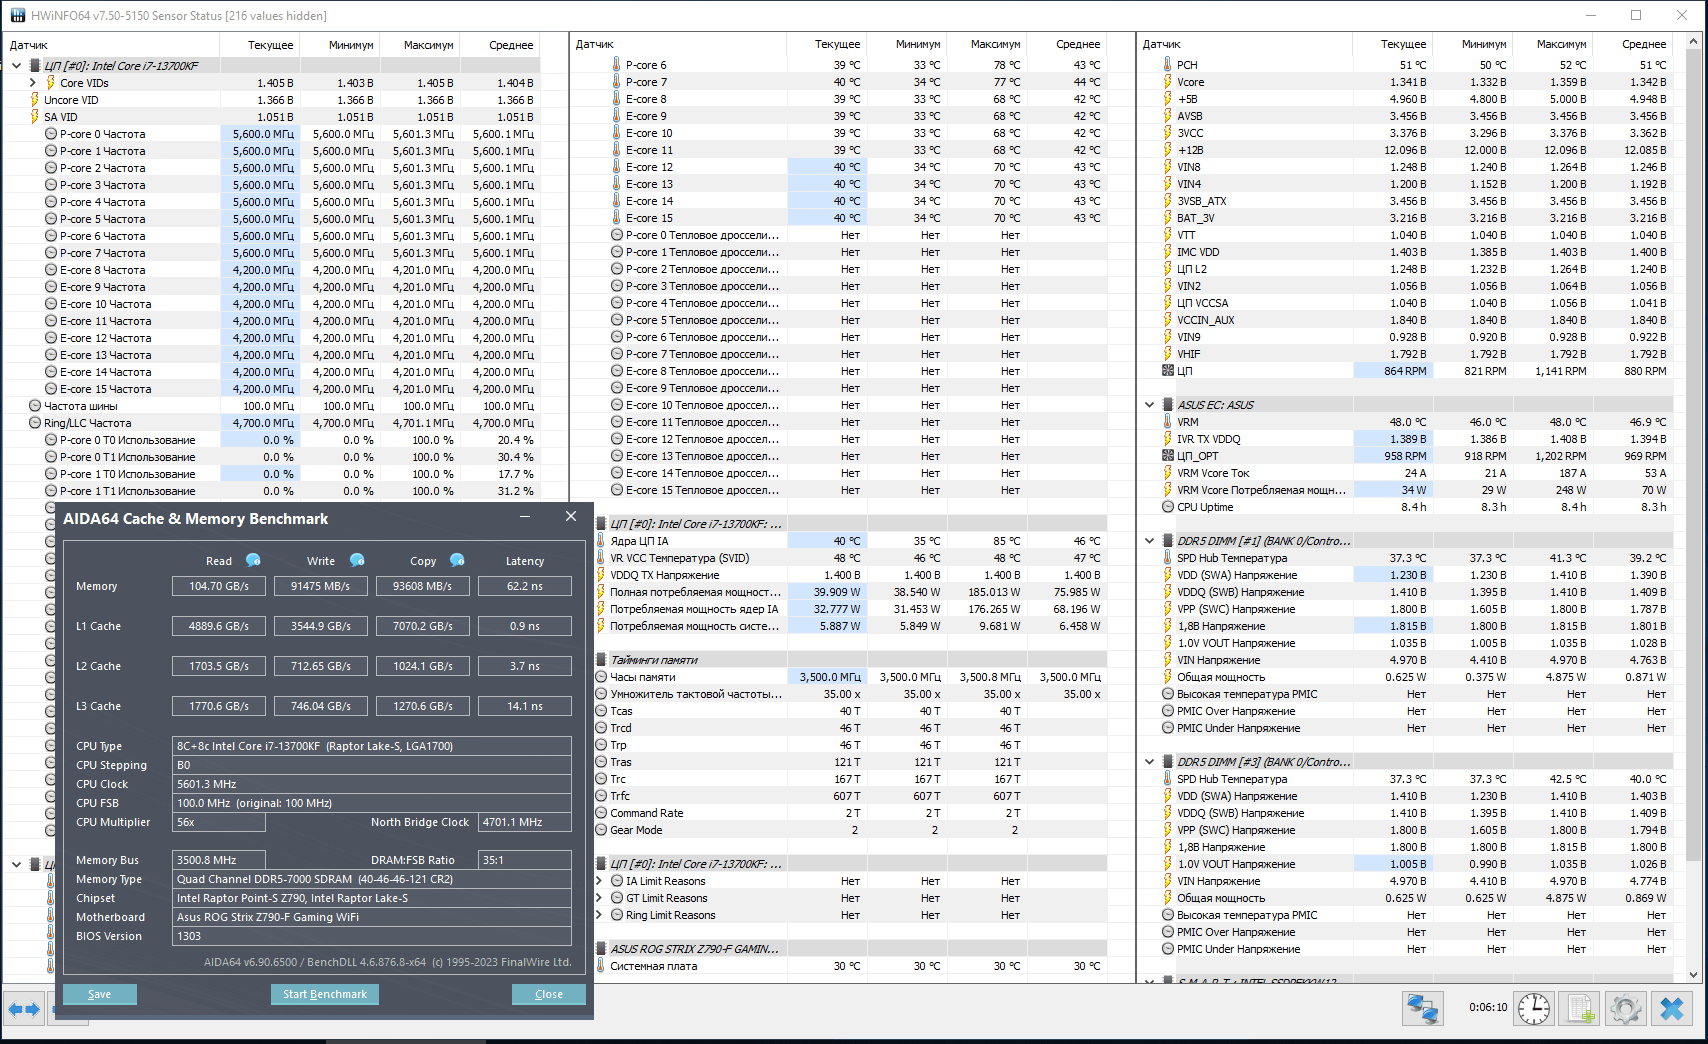Screen dimensions: 1708x1044
Task: Click the info bubble icon next to Copy
Action: click(x=457, y=560)
